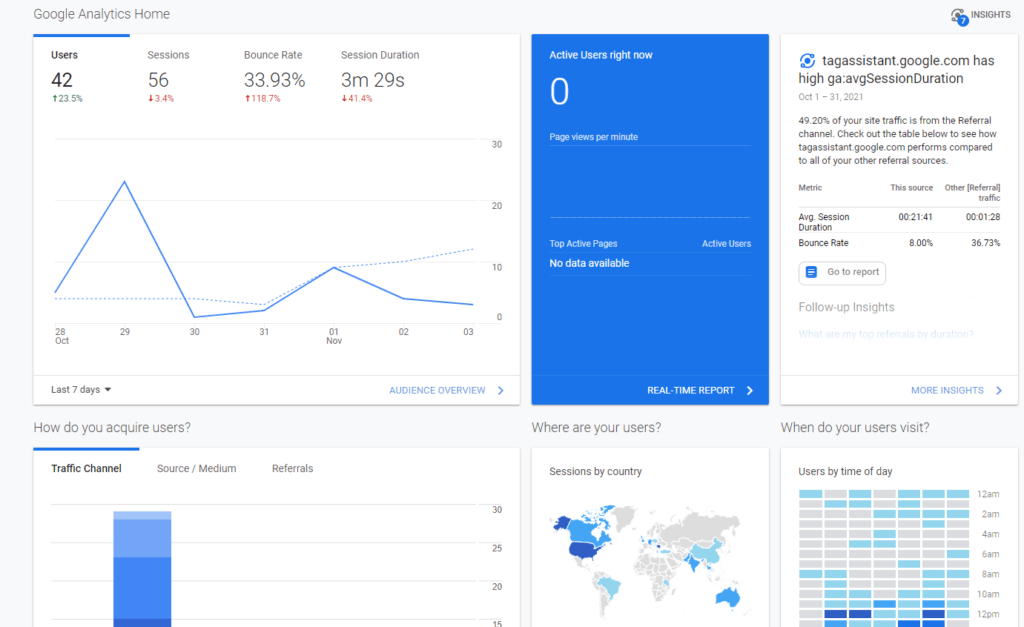
Task: Click the Active Users right now count 0
Action: [x=559, y=91]
